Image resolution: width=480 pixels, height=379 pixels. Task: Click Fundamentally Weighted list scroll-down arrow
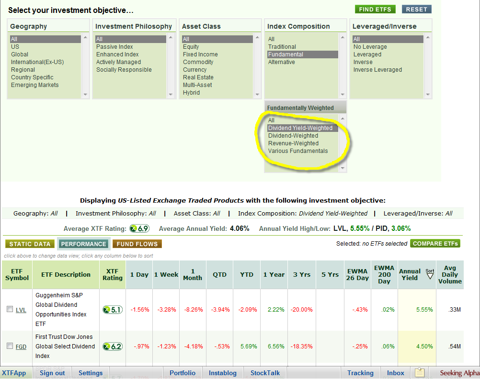coord(343,168)
